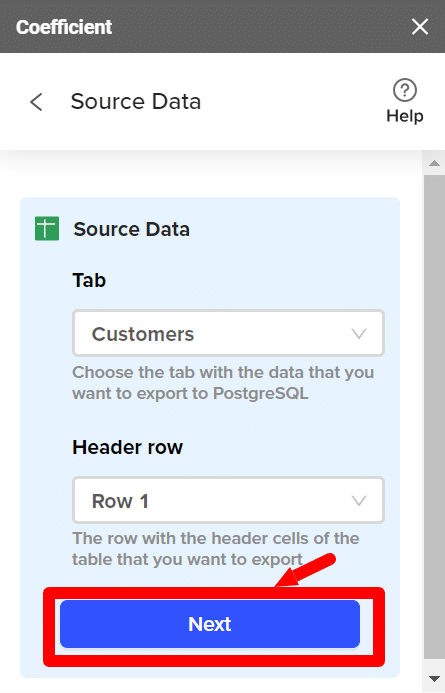Click the Coefficient title in header bar
The height and width of the screenshot is (693, 445).
point(64,27)
